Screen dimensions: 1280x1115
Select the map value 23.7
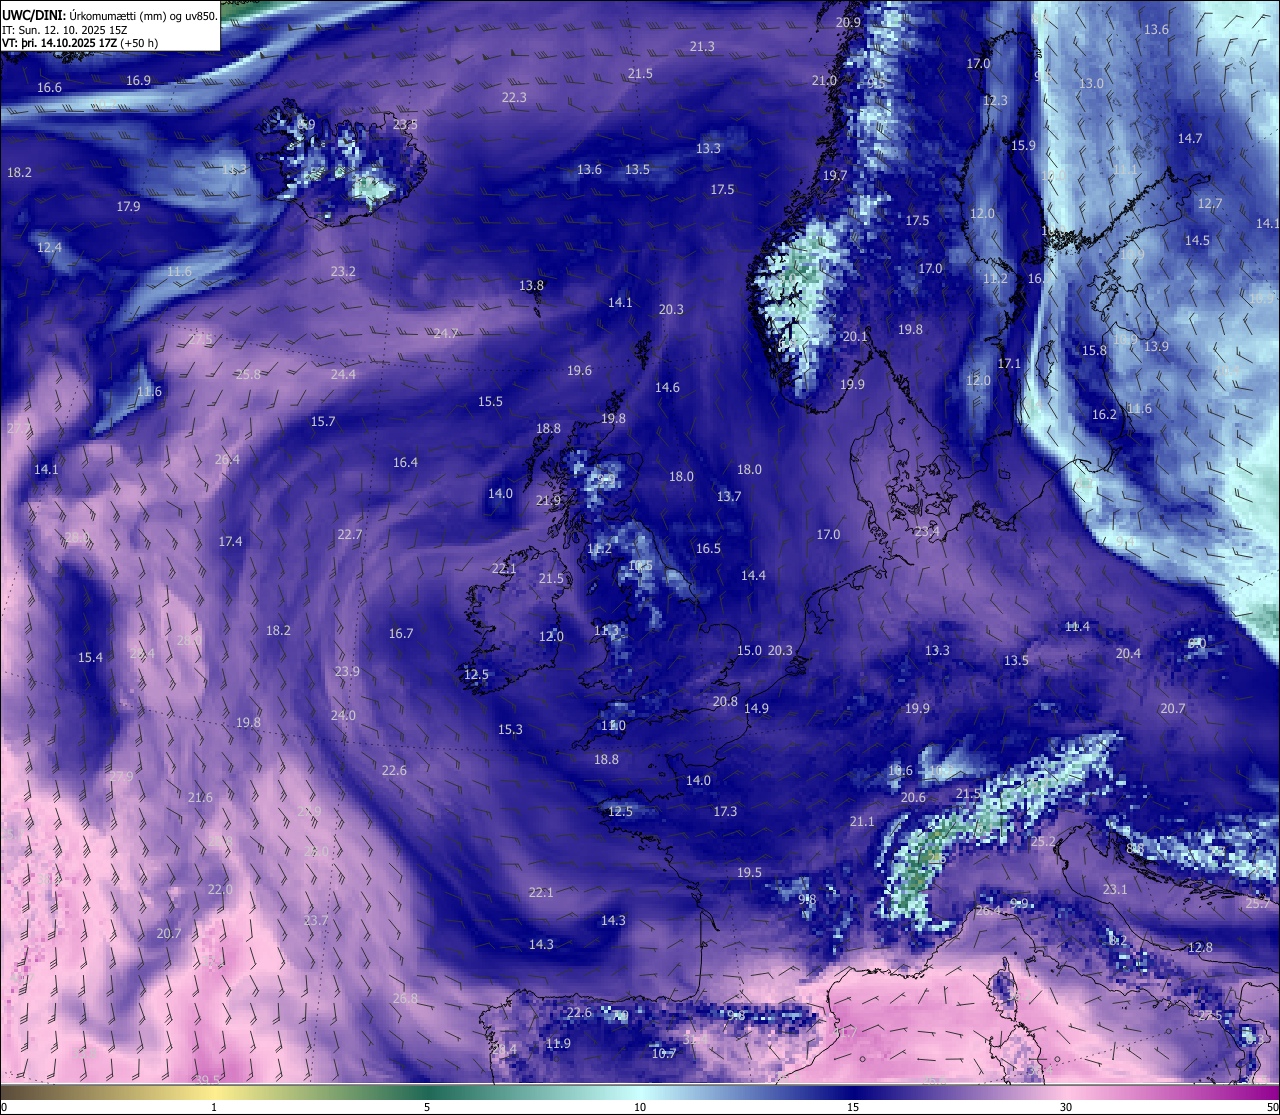pyautogui.click(x=316, y=921)
